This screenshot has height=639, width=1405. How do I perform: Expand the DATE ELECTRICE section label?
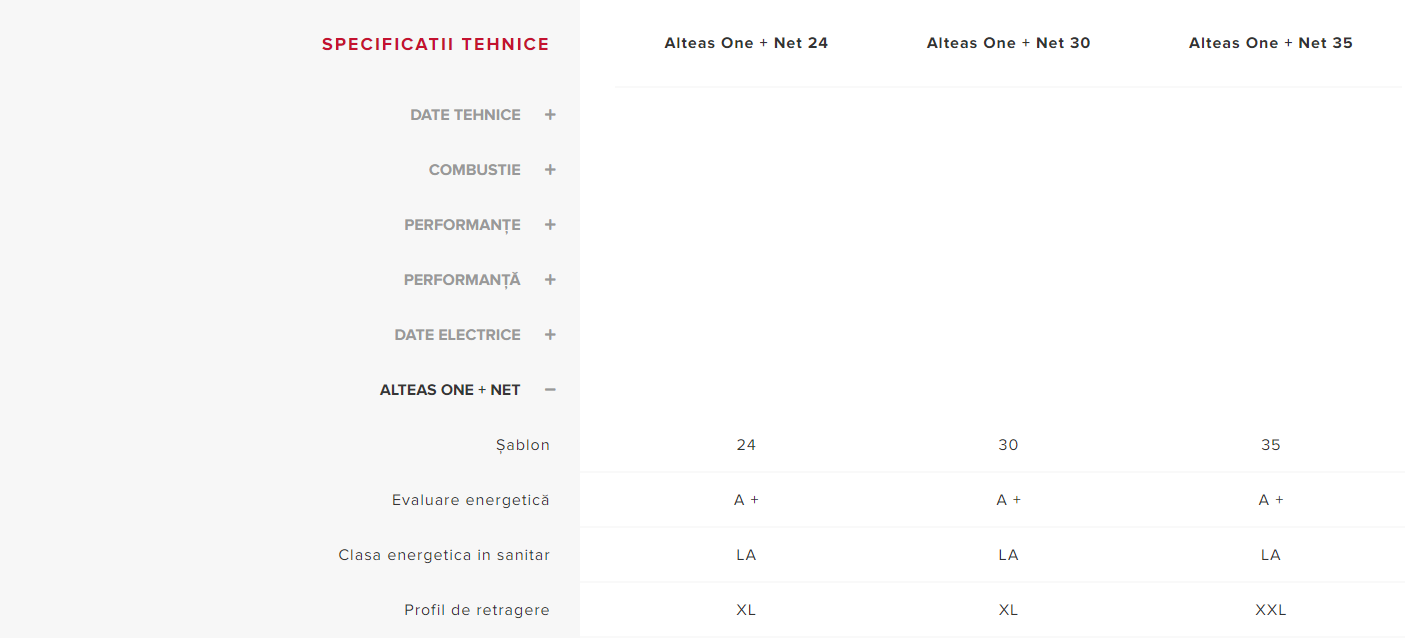(457, 335)
